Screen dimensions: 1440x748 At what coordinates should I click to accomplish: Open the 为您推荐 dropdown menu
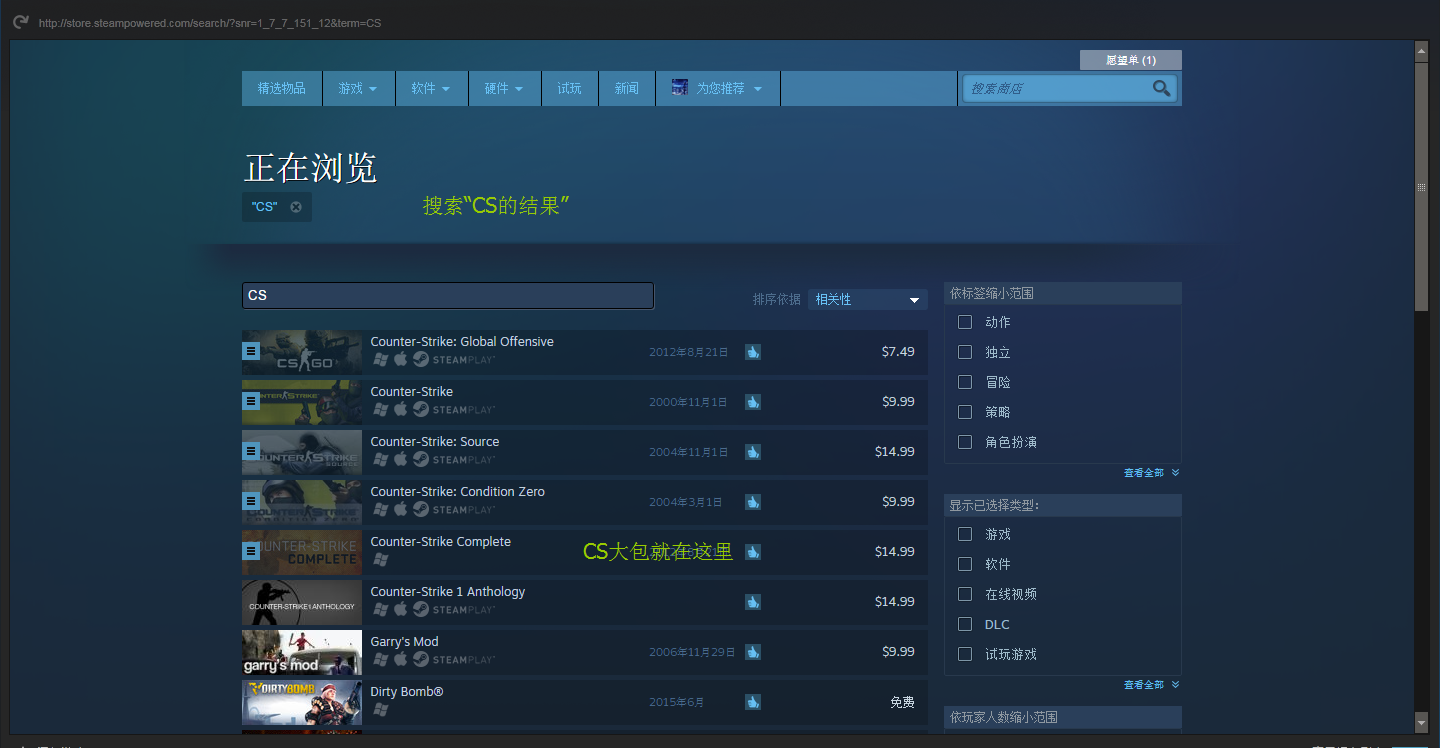[x=718, y=88]
